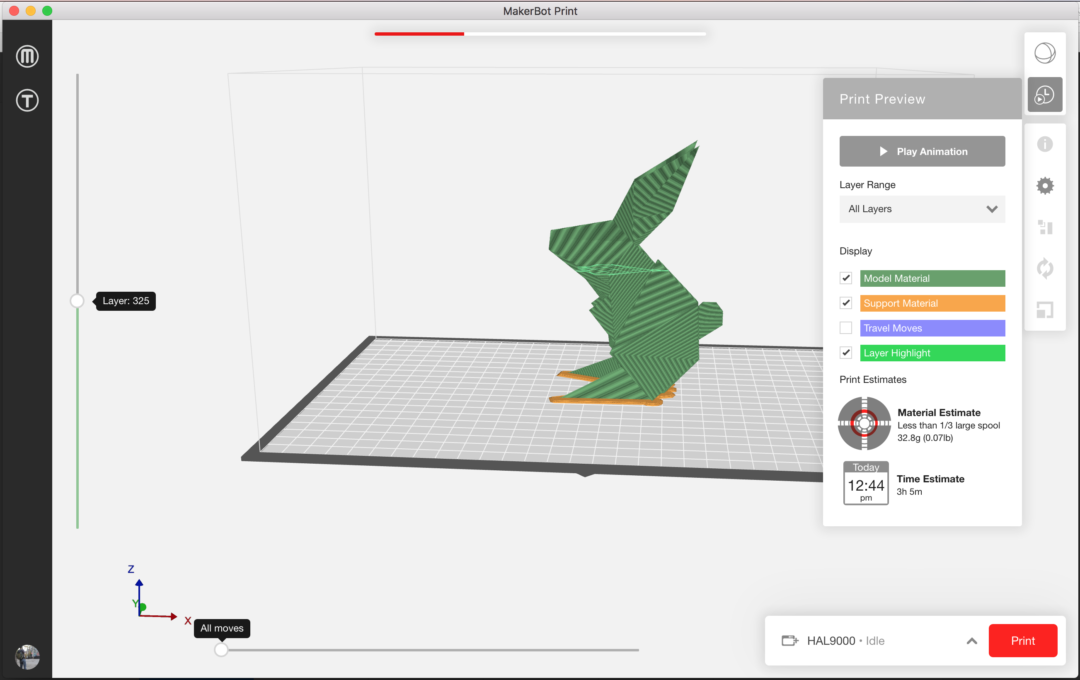Uncheck the Model Material display option
Viewport: 1080px width, 680px height.
coord(845,277)
